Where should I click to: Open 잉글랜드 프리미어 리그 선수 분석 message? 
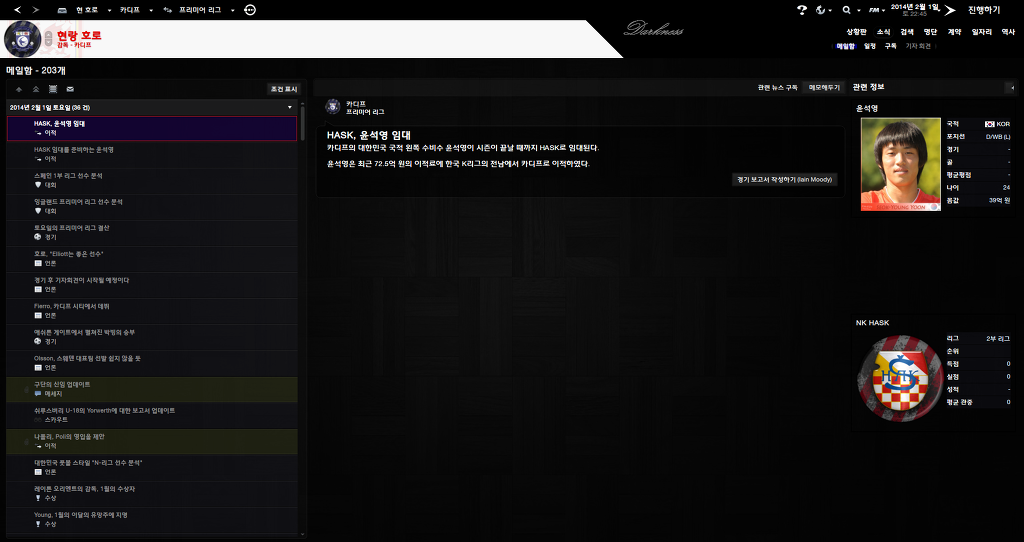(152, 207)
